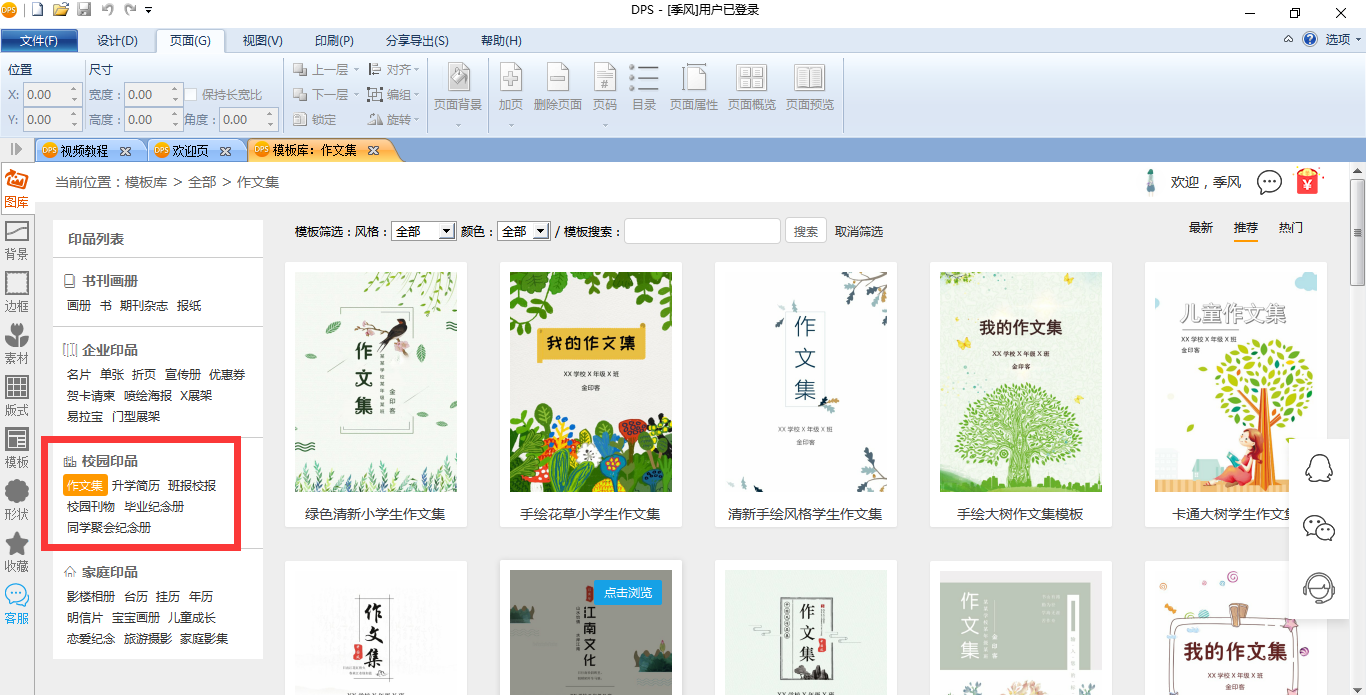Click the blue help question mark icon
Image resolution: width=1366 pixels, height=695 pixels.
(1310, 40)
